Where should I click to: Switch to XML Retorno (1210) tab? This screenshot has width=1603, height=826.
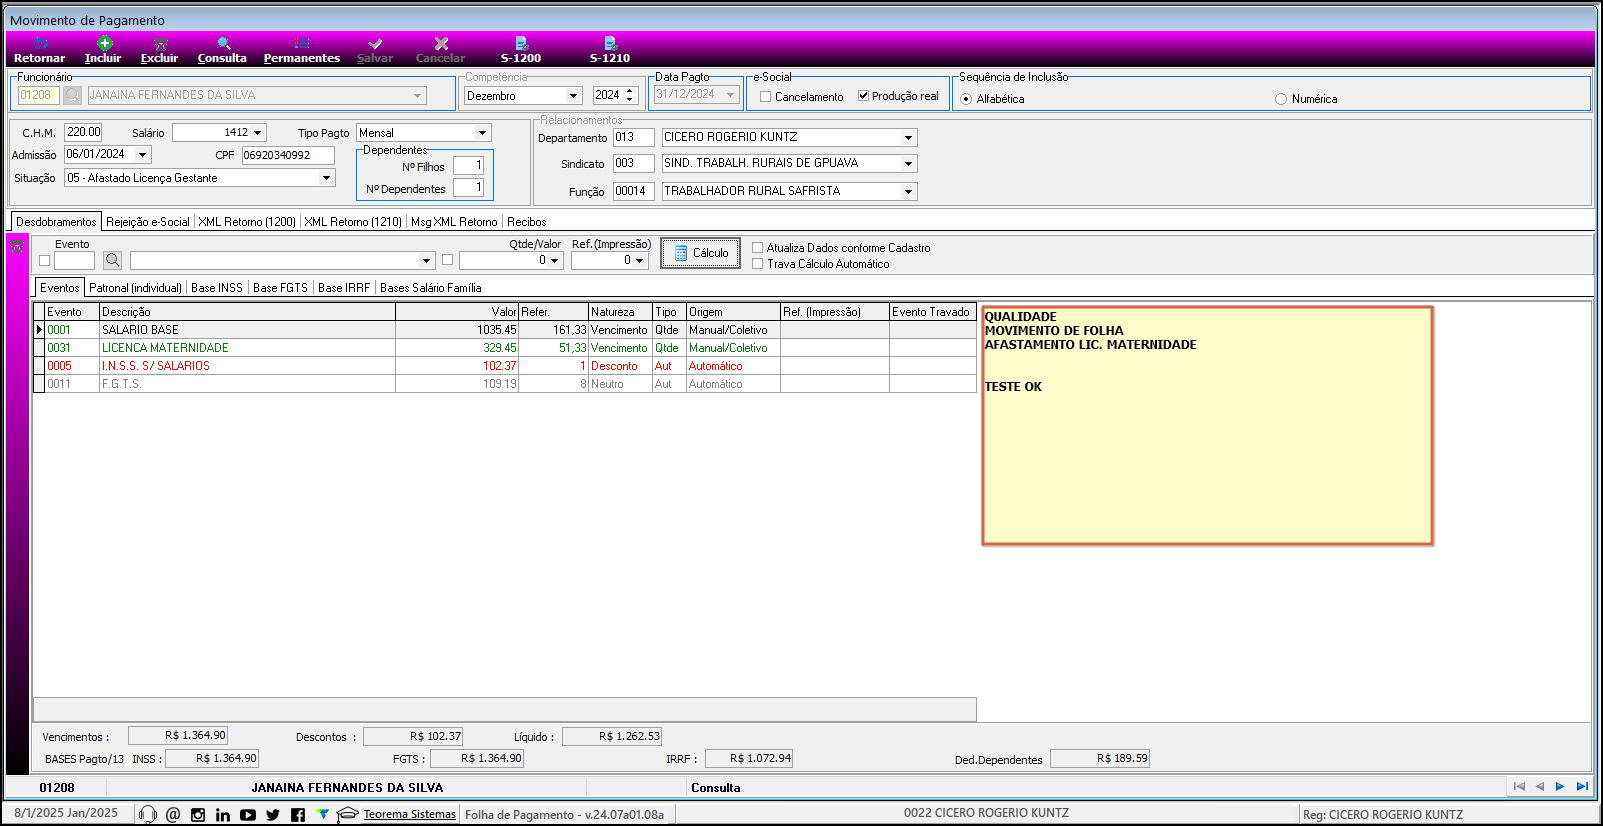click(x=353, y=222)
